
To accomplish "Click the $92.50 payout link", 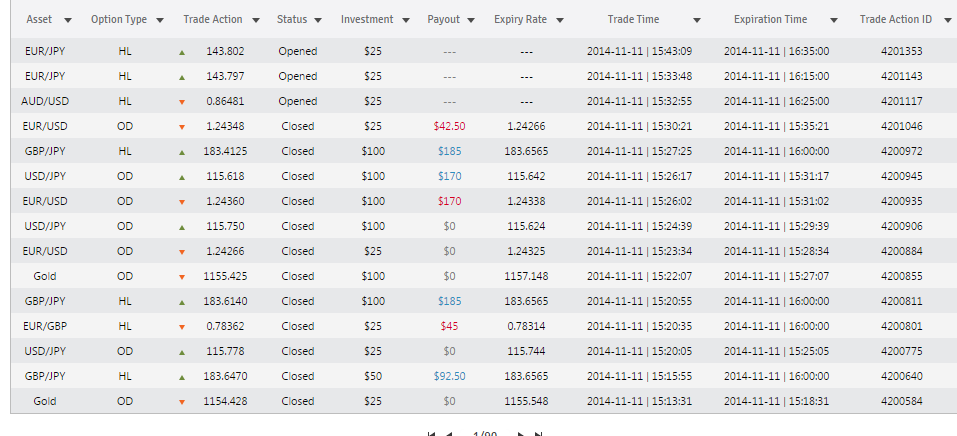I will pyautogui.click(x=449, y=376).
